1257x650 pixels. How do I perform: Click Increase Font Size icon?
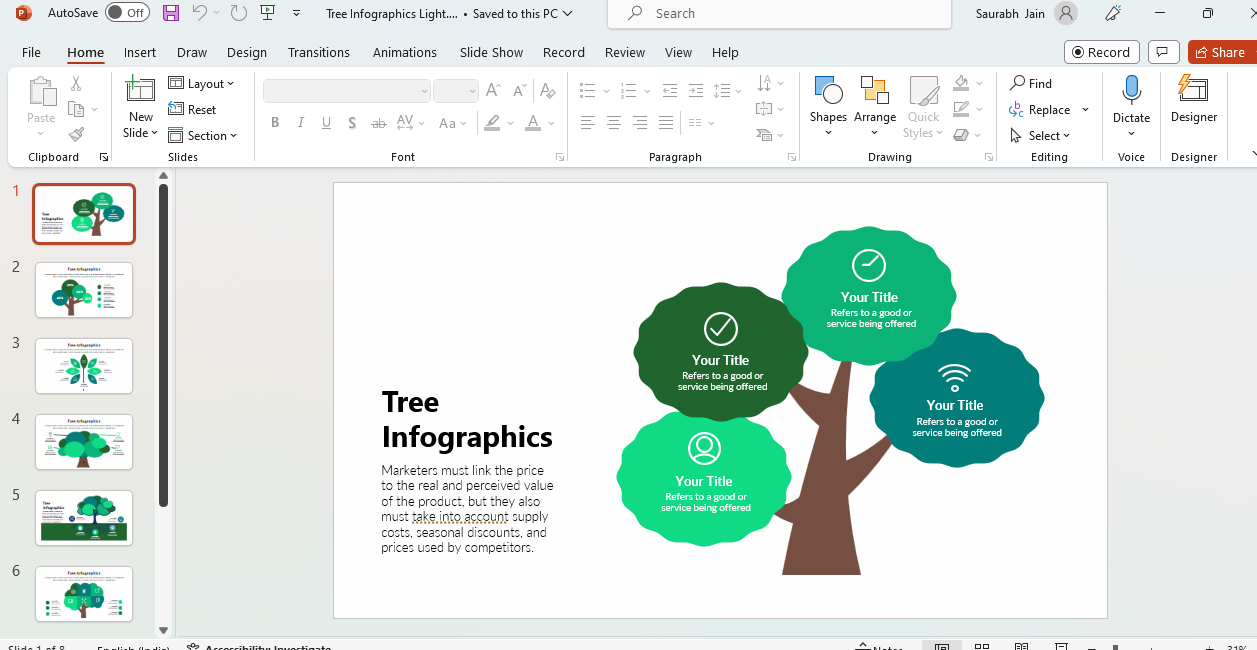(x=492, y=90)
